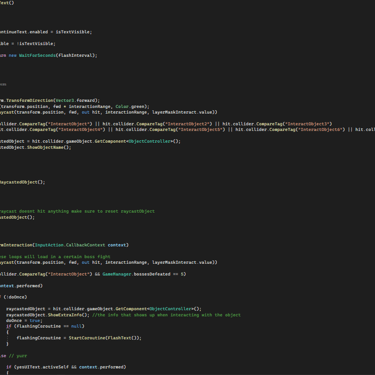Select 'TransformDirection' method call
This screenshot has width=375, height=375.
[30, 100]
